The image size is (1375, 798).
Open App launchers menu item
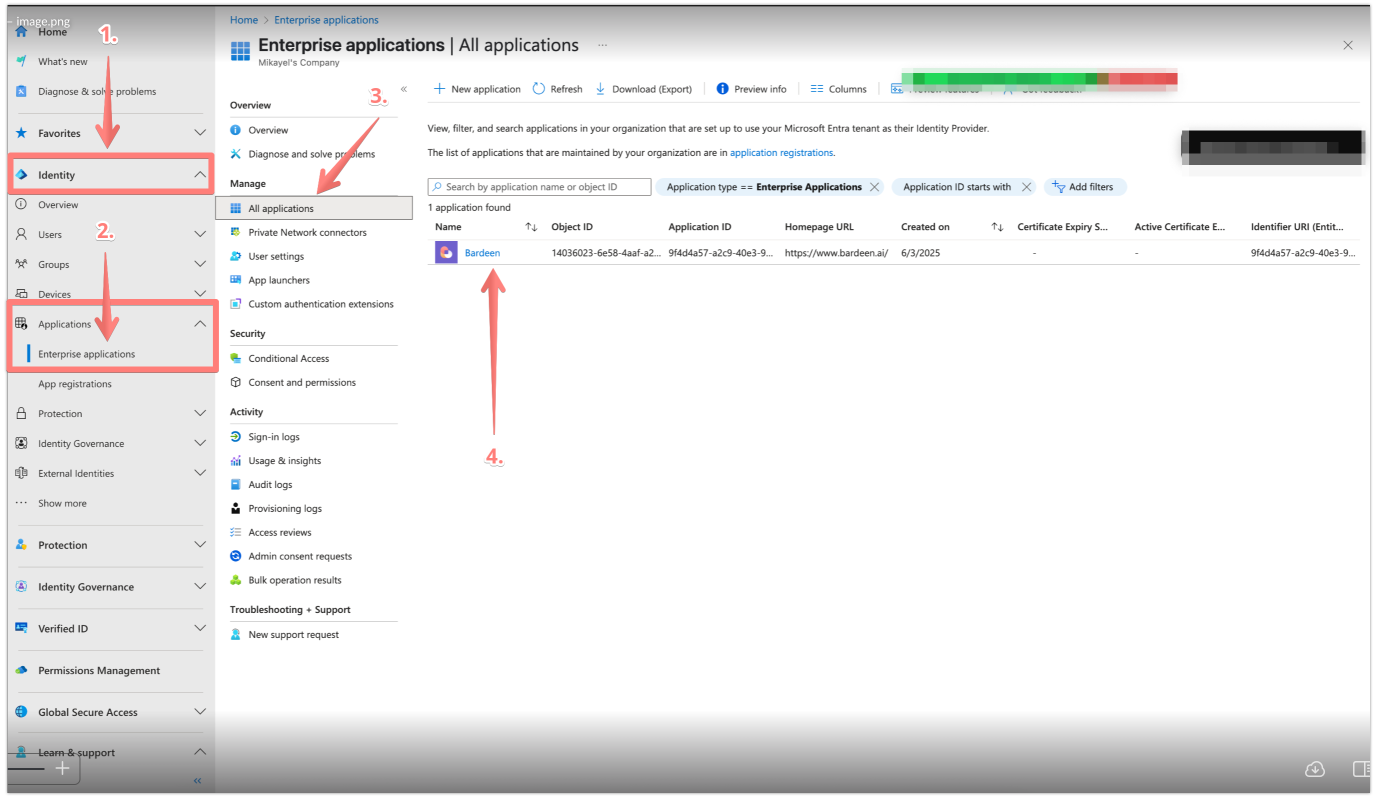click(279, 280)
